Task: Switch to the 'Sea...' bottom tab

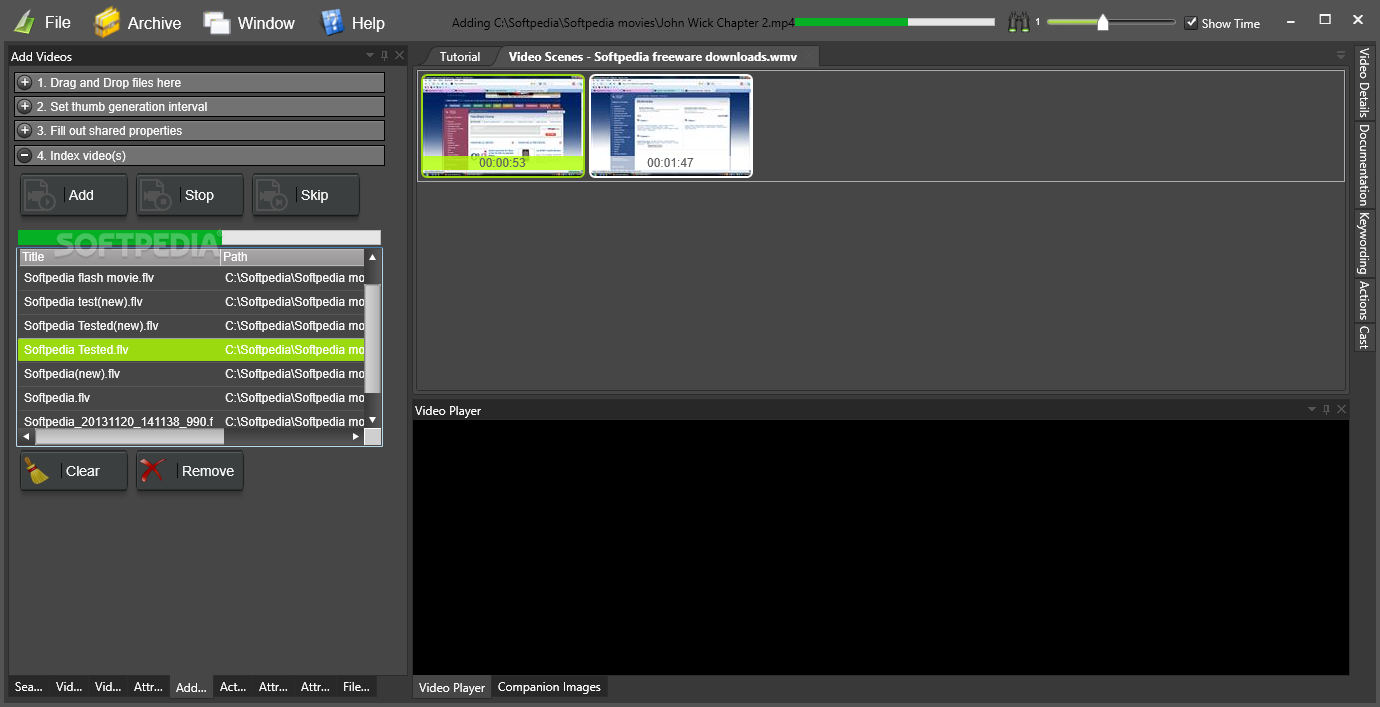Action: (x=29, y=687)
